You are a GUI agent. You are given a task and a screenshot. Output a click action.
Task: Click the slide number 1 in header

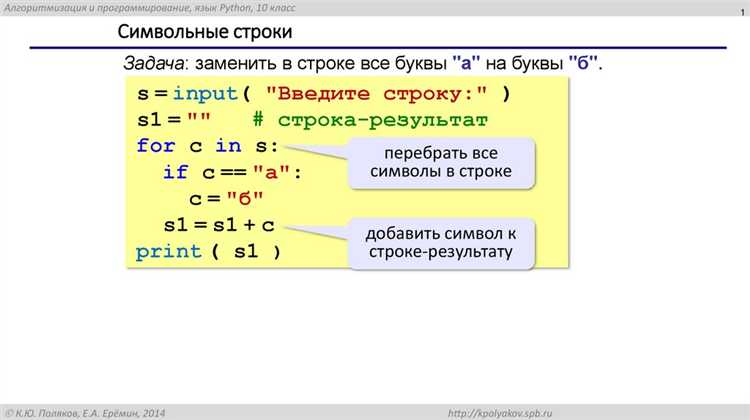click(743, 12)
